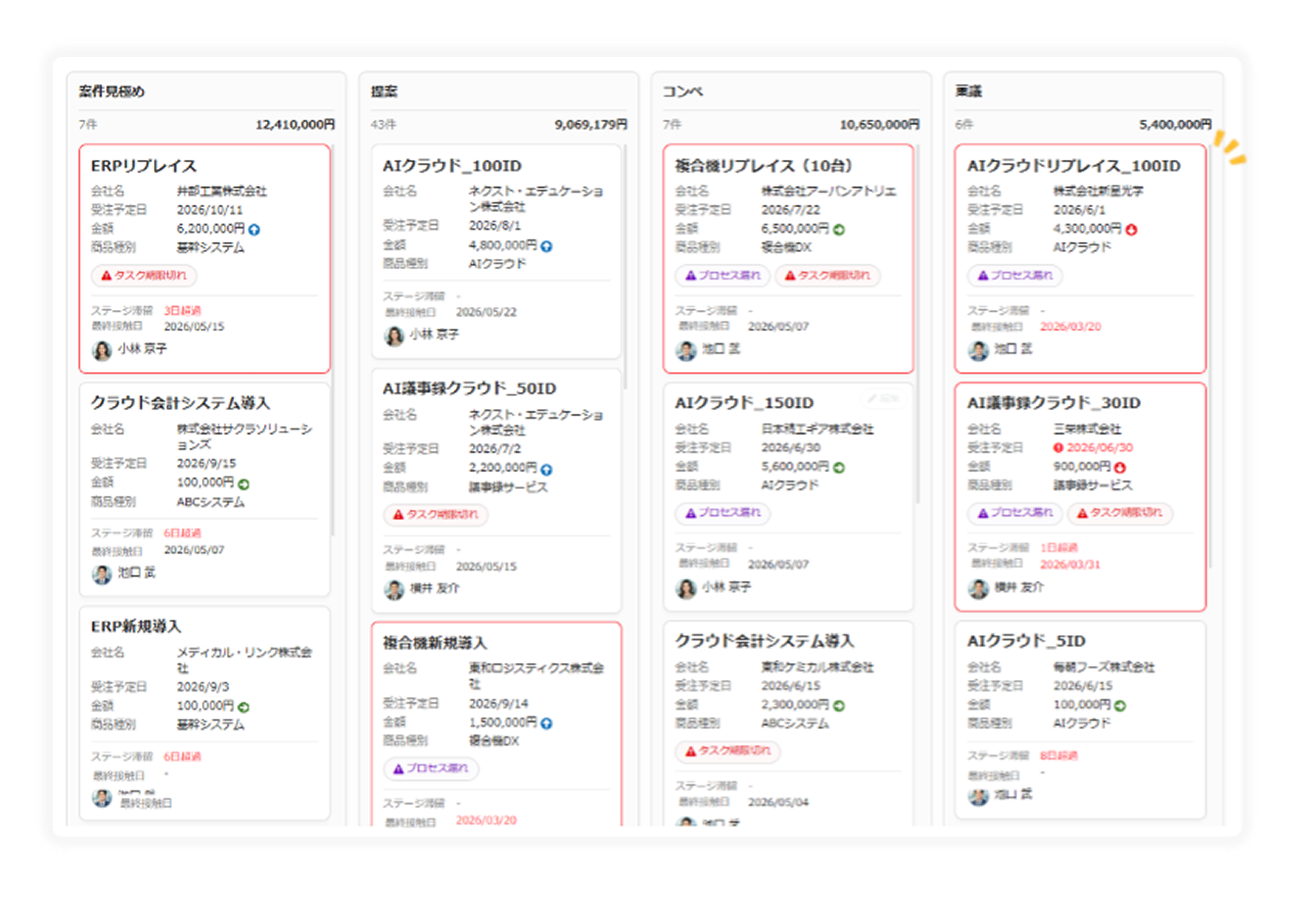Click the プロセス漏れ tag on the 複合機新規導入 card
The image size is (1300, 900).
[x=431, y=769]
